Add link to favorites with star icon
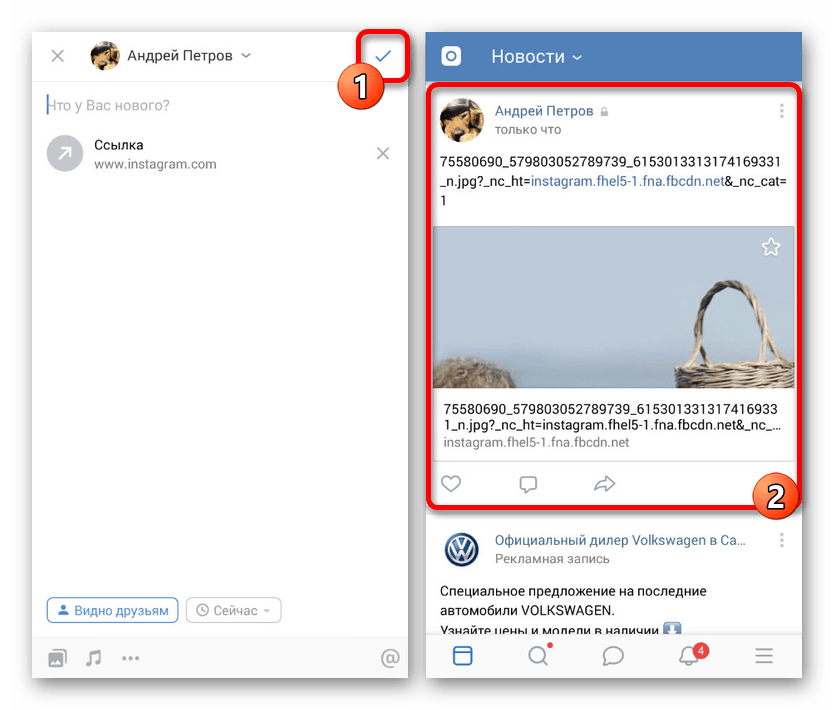Image resolution: width=834 pixels, height=710 pixels. click(x=771, y=247)
